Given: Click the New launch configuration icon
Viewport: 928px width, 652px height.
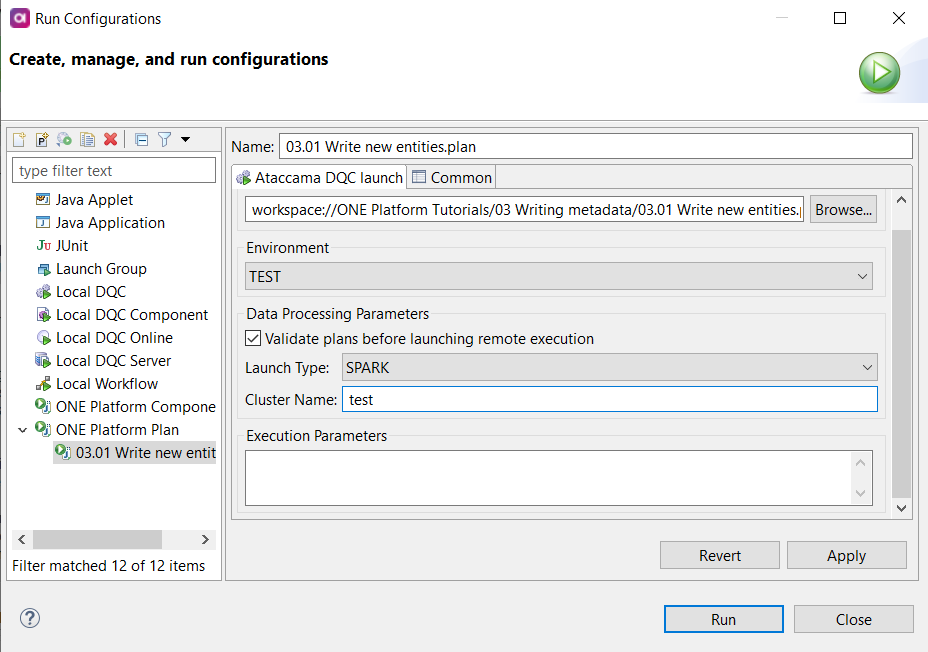Looking at the screenshot, I should (x=19, y=140).
